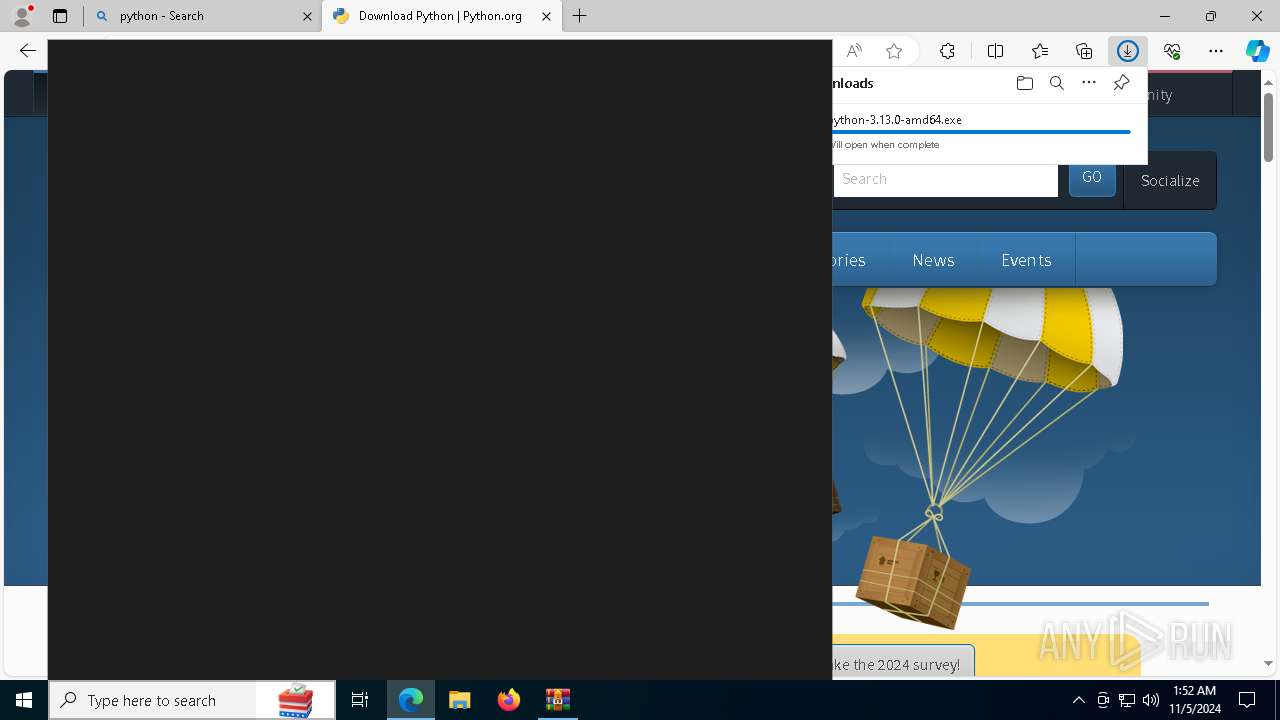The width and height of the screenshot is (1280, 720).
Task: Show hidden tray icons chevron
Action: click(1078, 700)
